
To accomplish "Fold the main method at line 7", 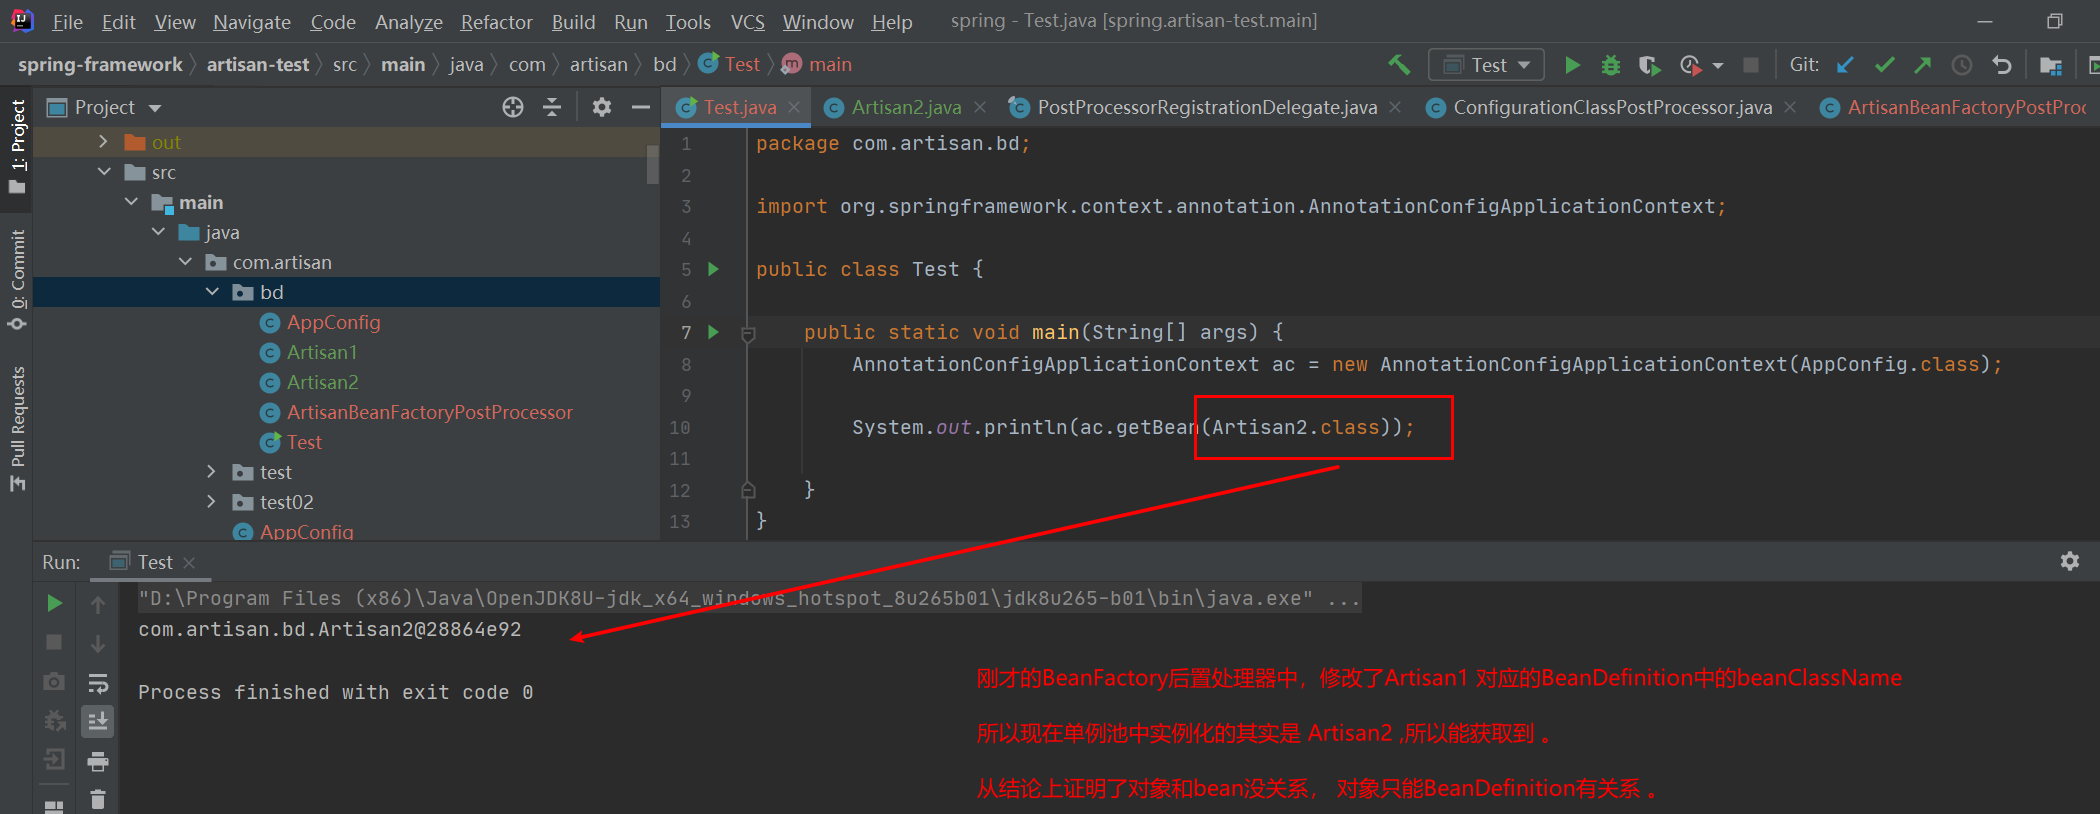I will 748,334.
